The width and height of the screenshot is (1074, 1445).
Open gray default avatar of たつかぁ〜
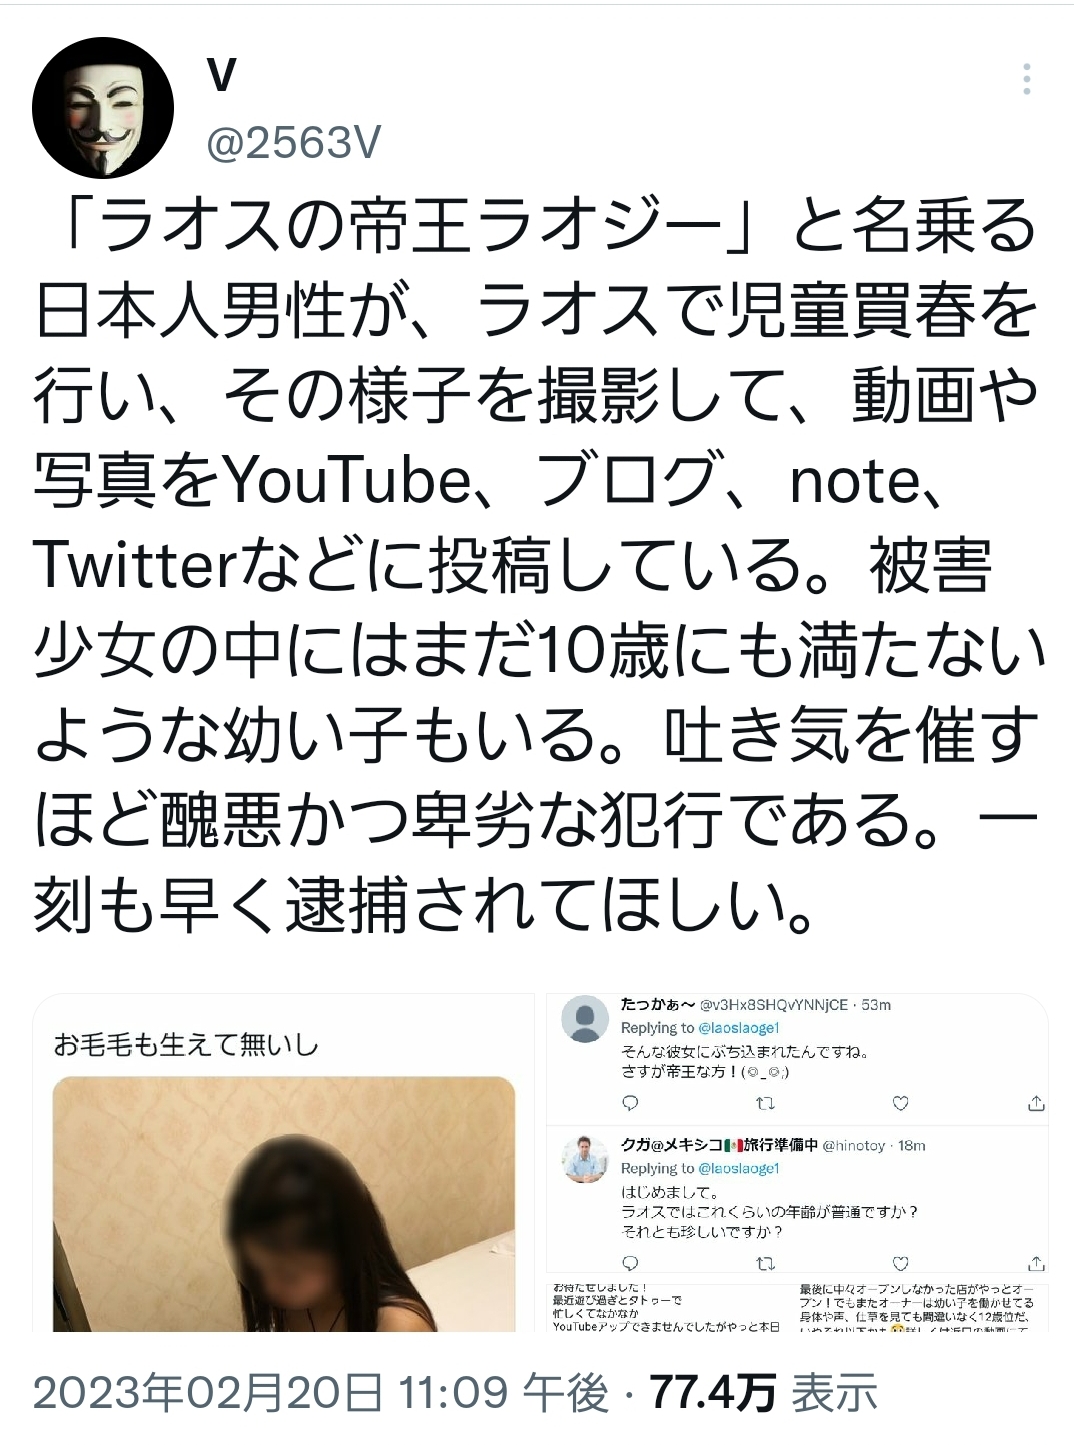pyautogui.click(x=586, y=1020)
